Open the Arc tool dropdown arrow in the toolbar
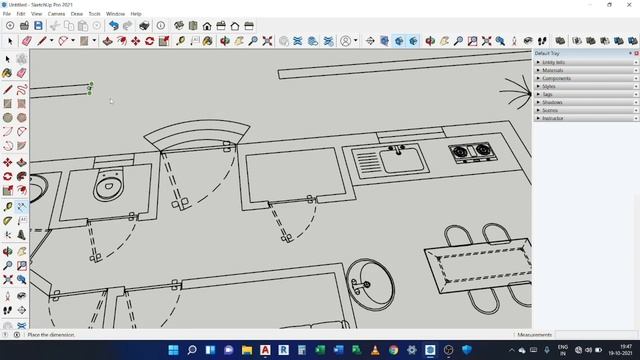The image size is (640, 360). (x=73, y=41)
